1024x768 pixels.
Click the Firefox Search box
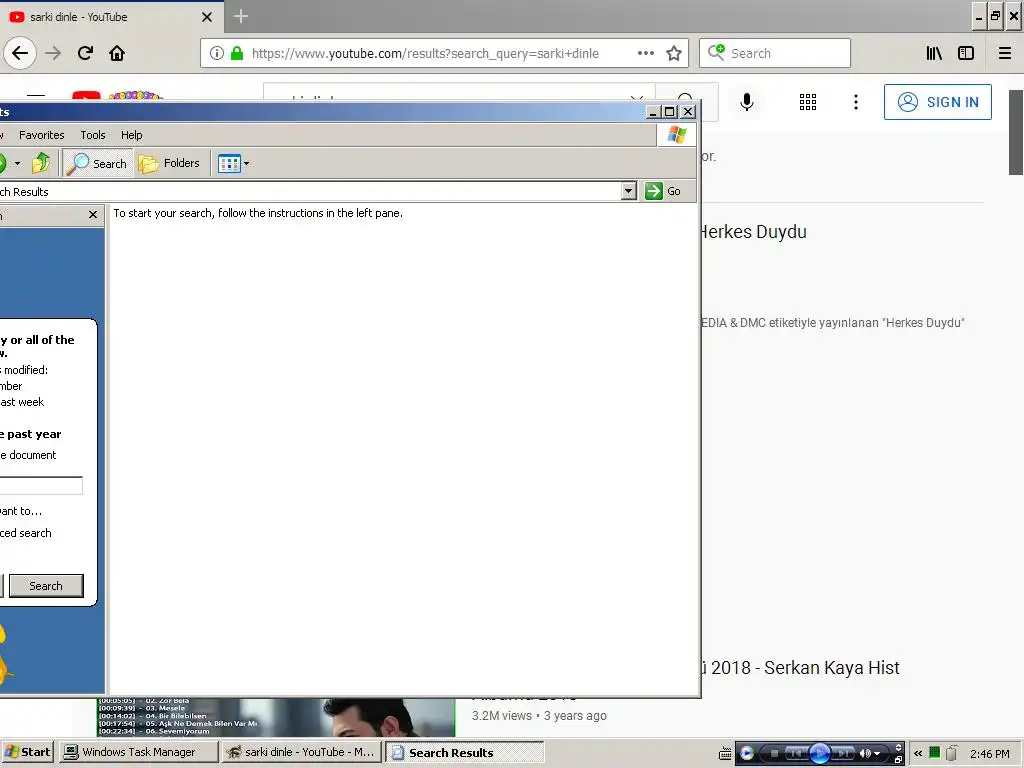(775, 53)
